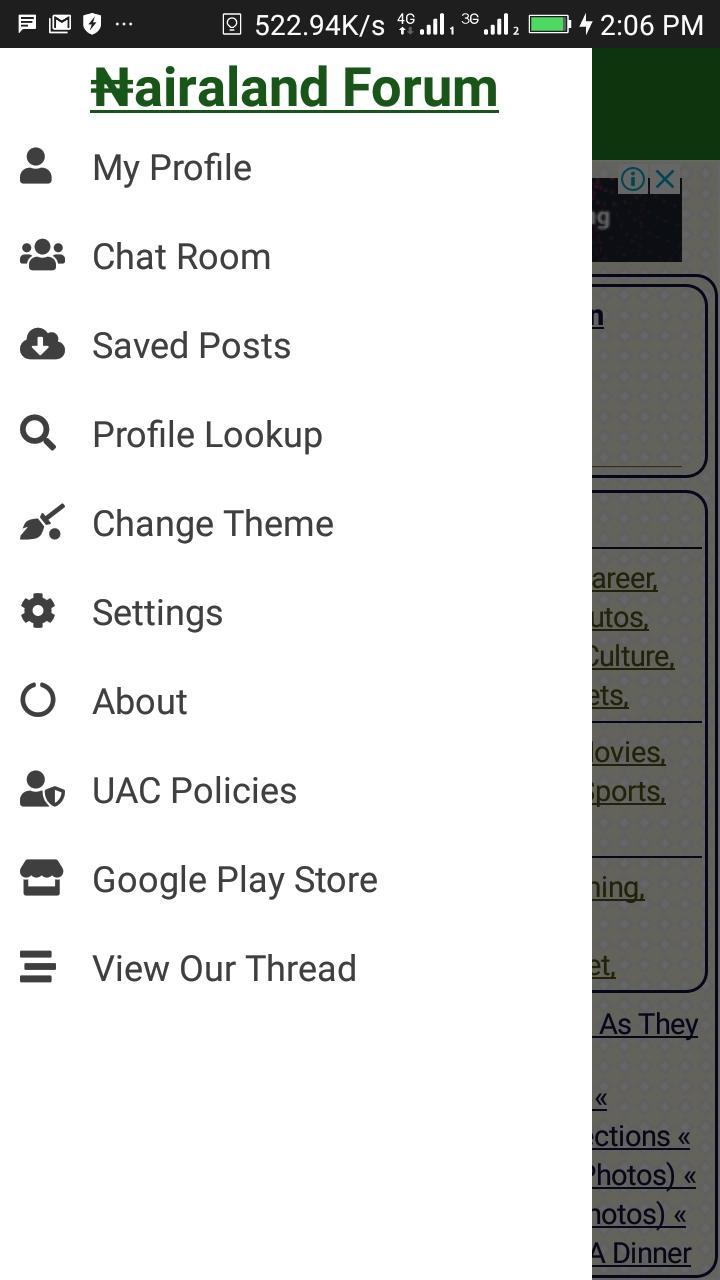Tap the My Profile person icon
The height and width of the screenshot is (1280, 720).
[36, 167]
